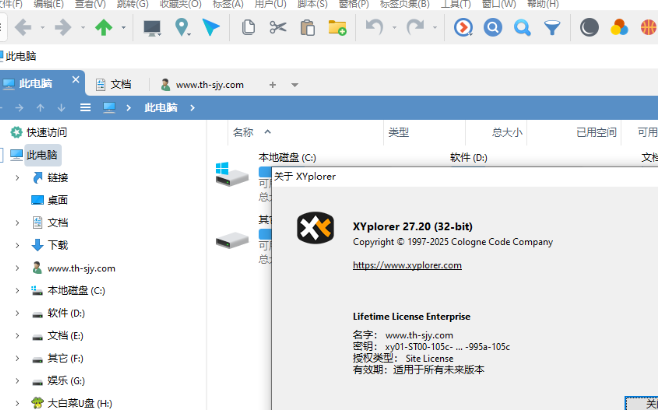Expand the 文档 tree node
658x410 pixels.
click(x=17, y=223)
